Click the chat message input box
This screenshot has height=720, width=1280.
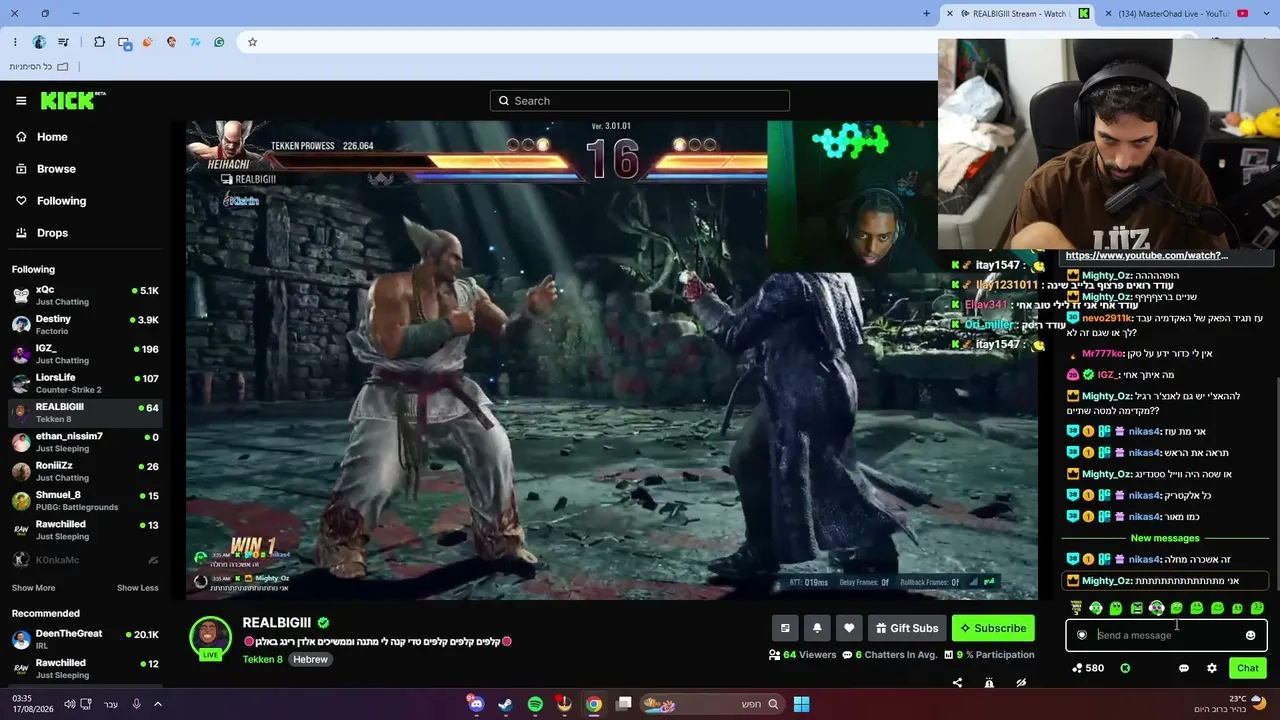1166,635
